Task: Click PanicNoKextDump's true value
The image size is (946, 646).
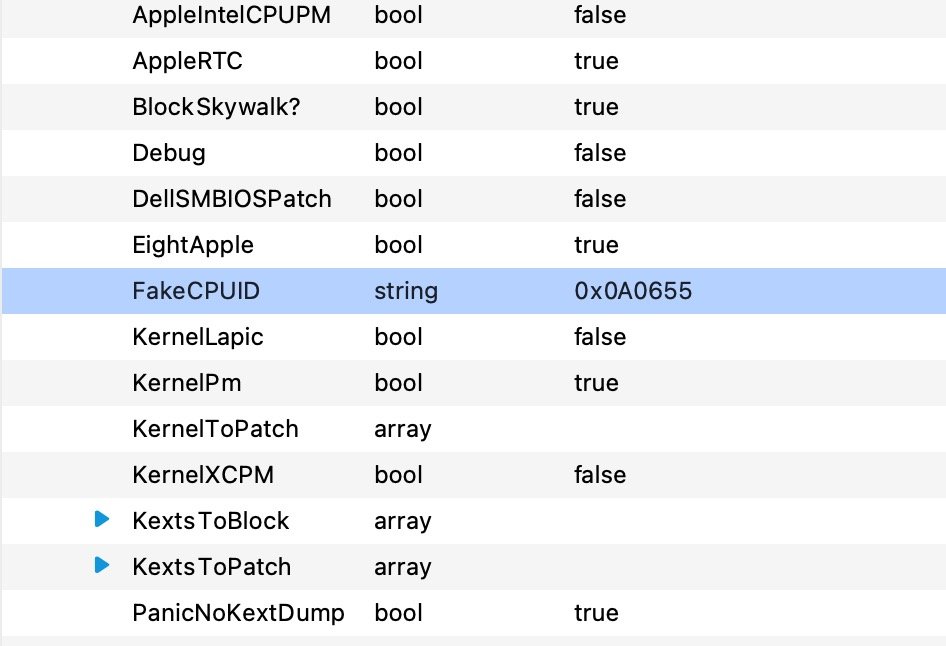Action: (x=596, y=613)
